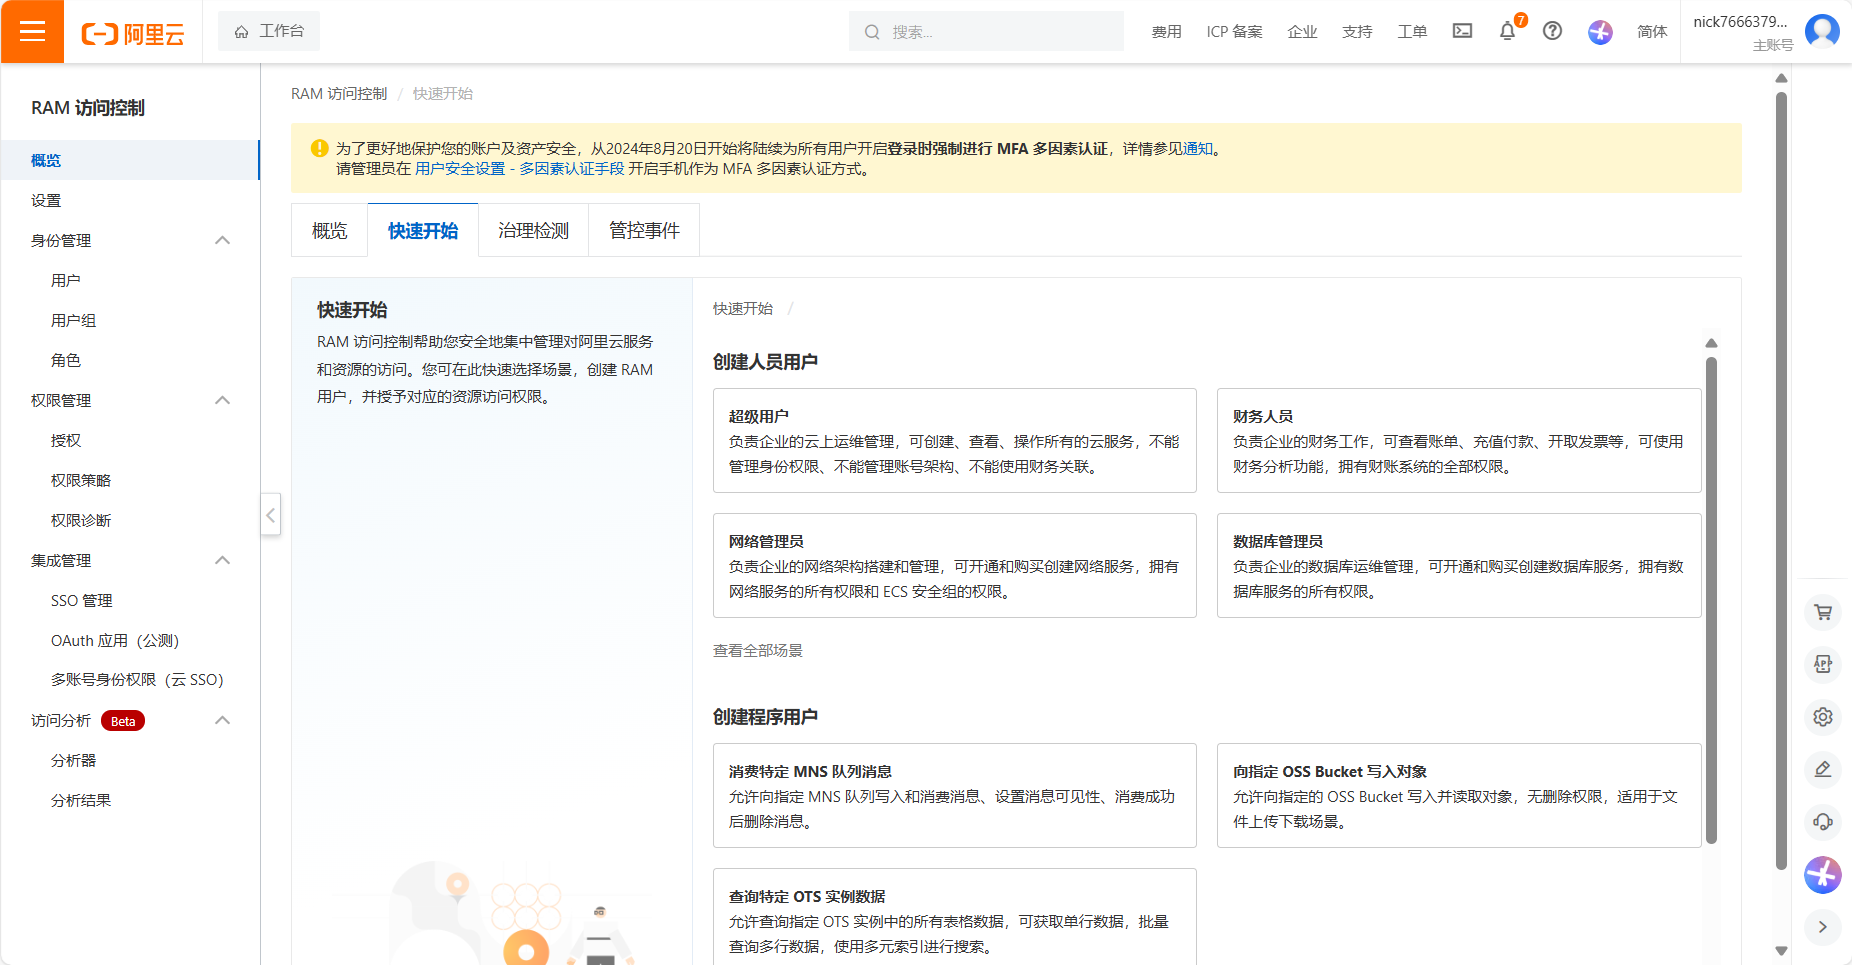Open the Cloud Shell terminal icon
This screenshot has width=1852, height=965.
coord(1462,31)
